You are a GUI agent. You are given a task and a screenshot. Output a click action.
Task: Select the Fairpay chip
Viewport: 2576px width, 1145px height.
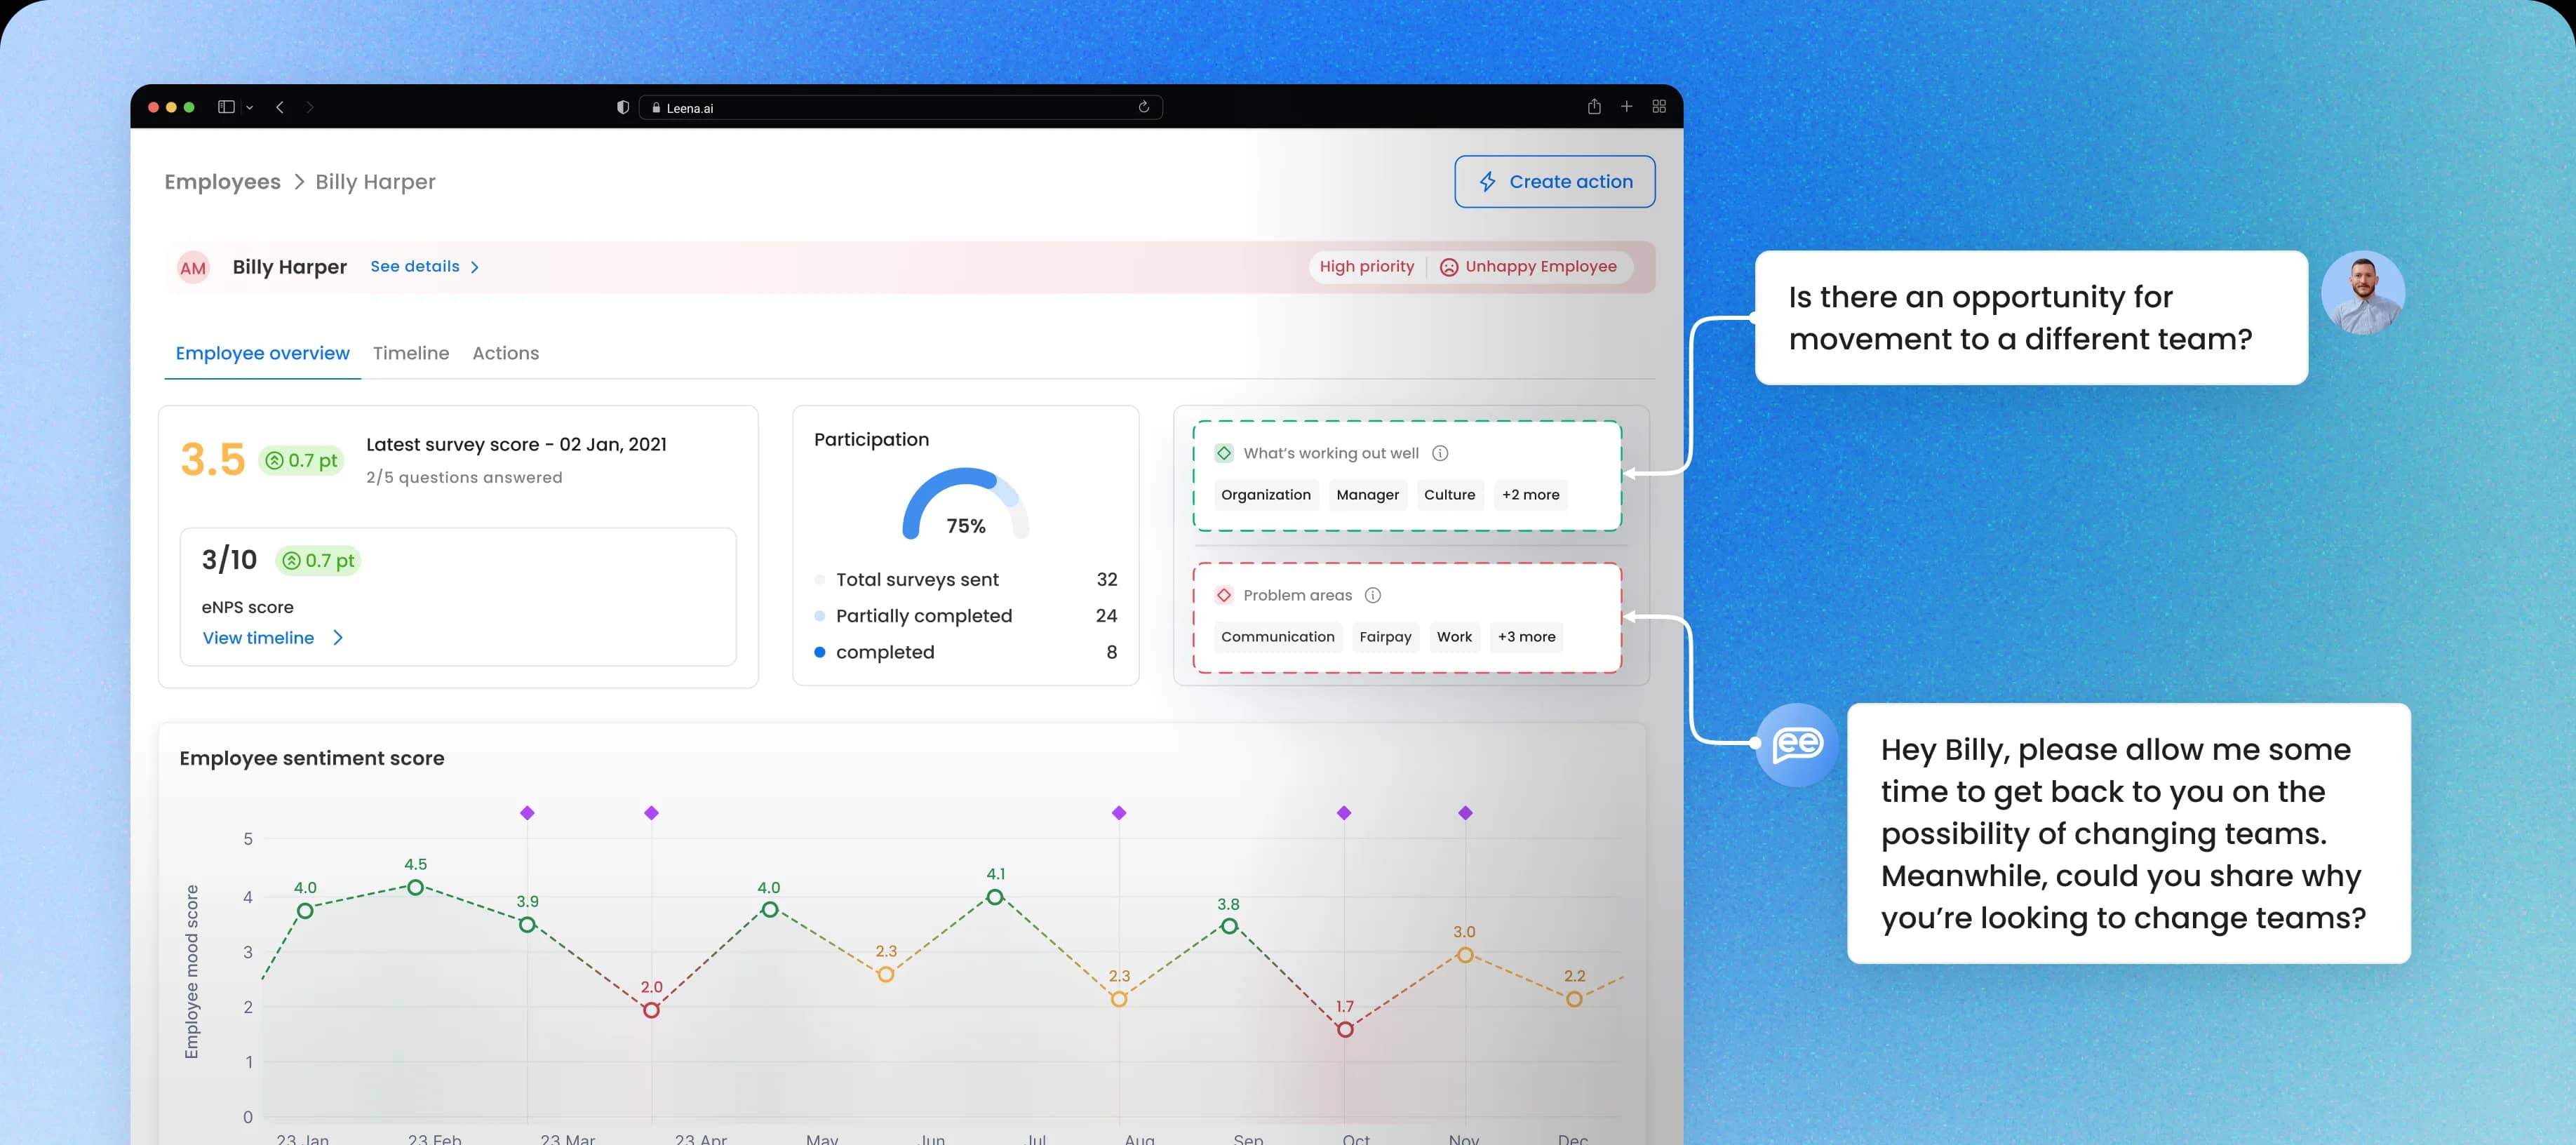click(x=1386, y=637)
